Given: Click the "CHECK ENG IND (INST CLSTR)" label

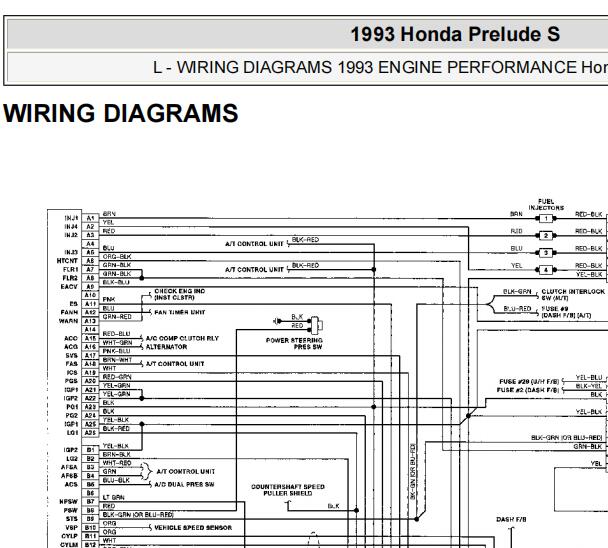Looking at the screenshot, I should point(180,294).
